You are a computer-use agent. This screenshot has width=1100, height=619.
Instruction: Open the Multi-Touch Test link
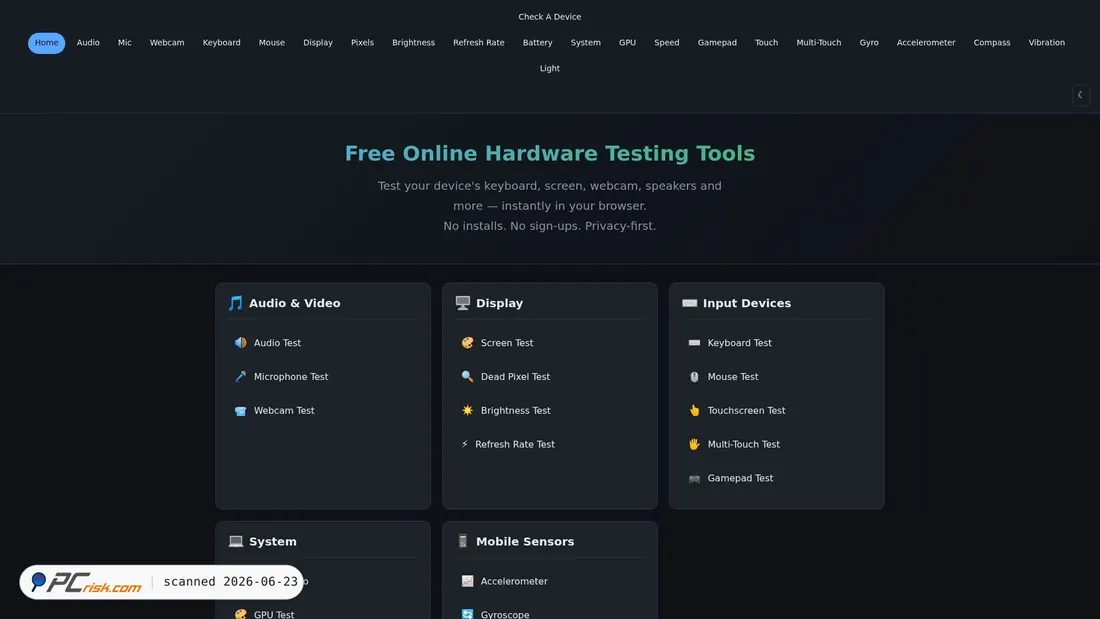[x=743, y=444]
